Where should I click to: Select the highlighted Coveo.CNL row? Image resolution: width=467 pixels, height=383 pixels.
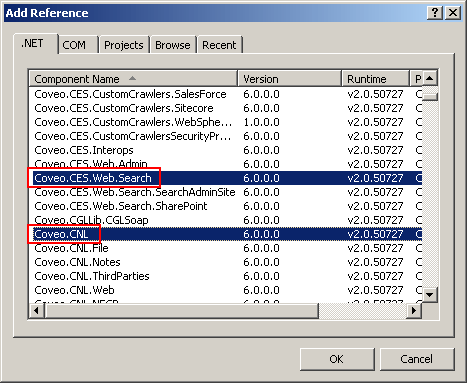[x=226, y=234]
